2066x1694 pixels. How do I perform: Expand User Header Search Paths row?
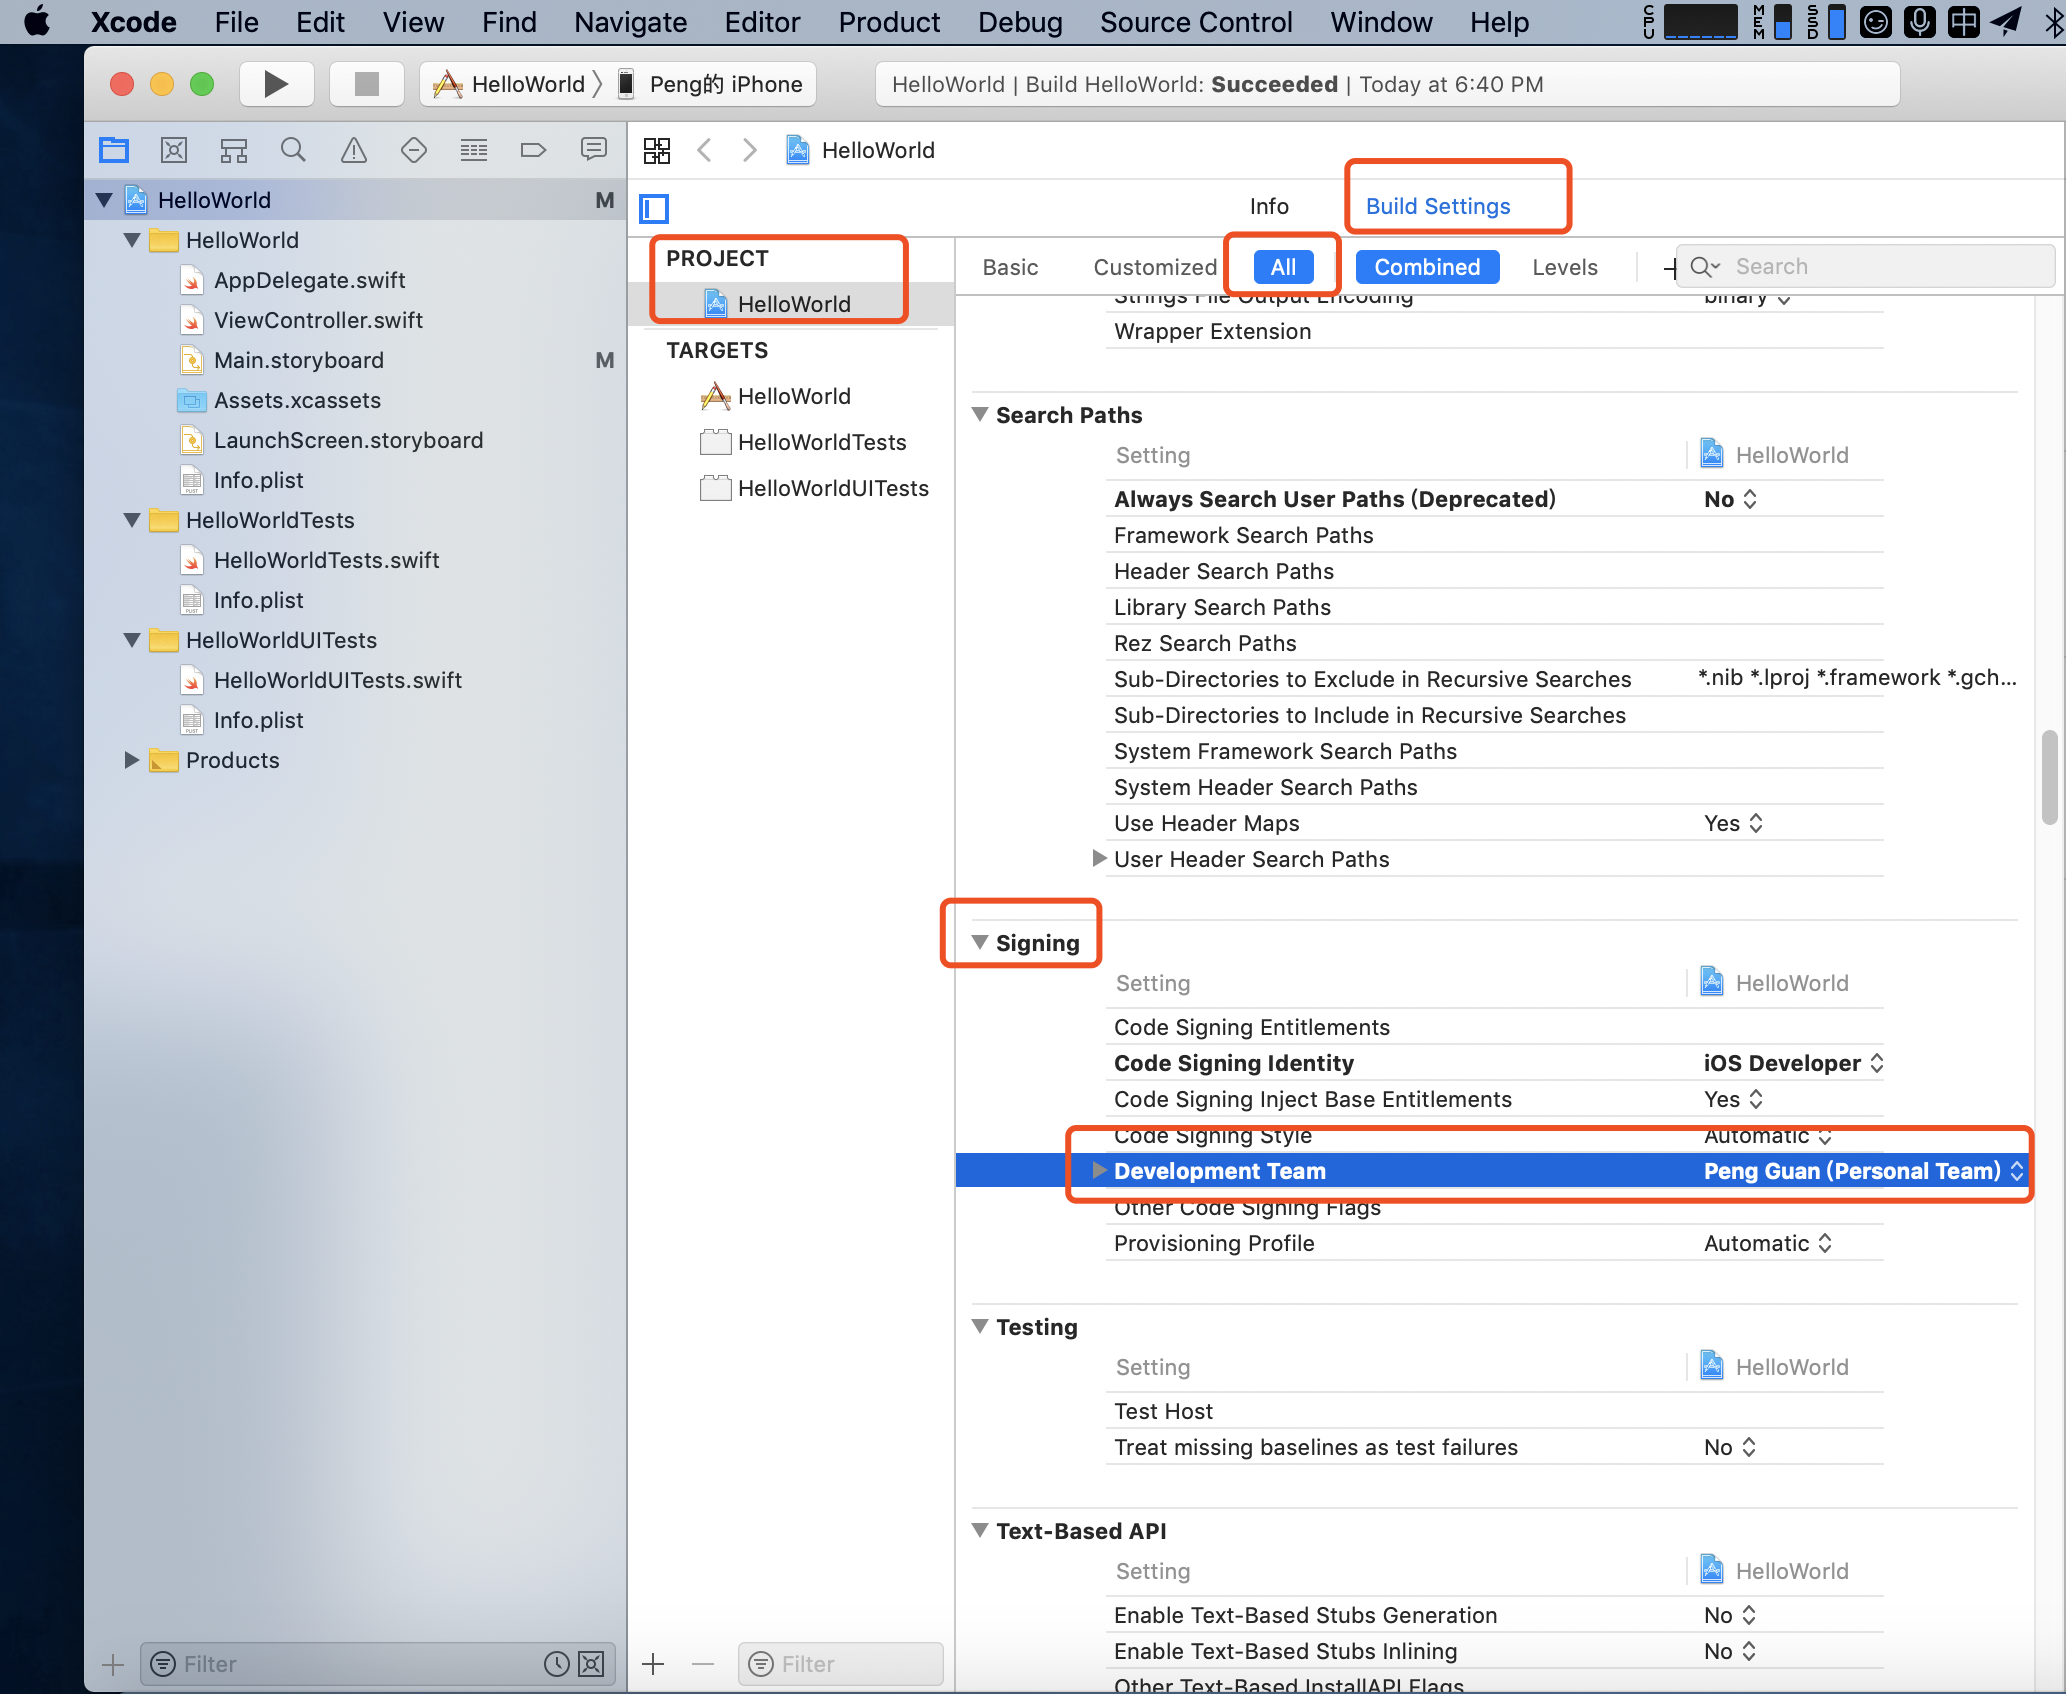click(x=1099, y=858)
